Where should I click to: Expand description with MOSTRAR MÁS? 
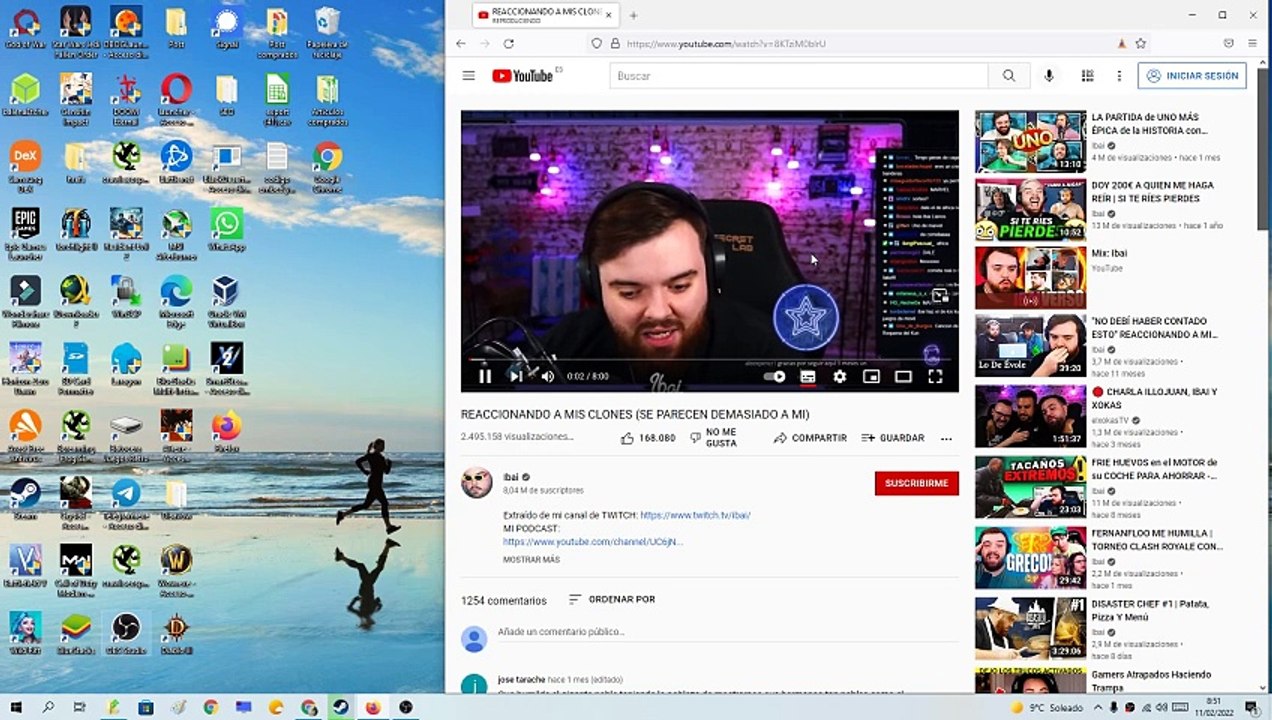[531, 560]
